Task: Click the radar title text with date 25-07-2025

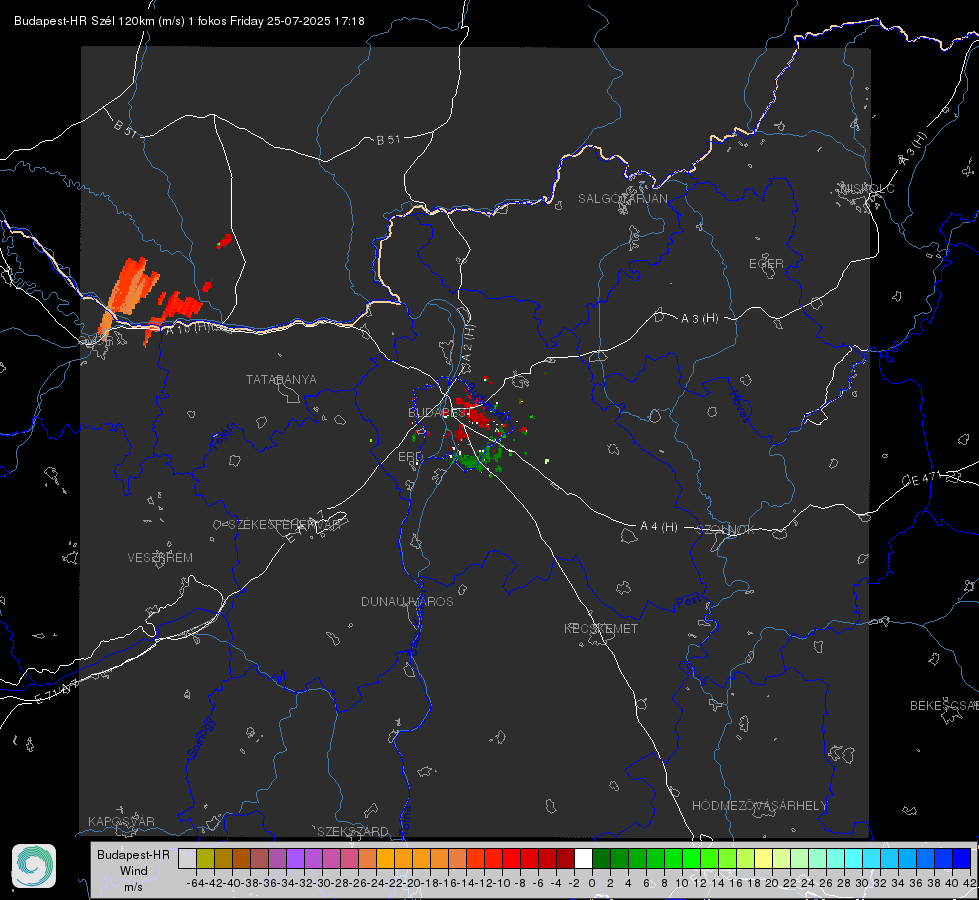Action: (x=189, y=21)
